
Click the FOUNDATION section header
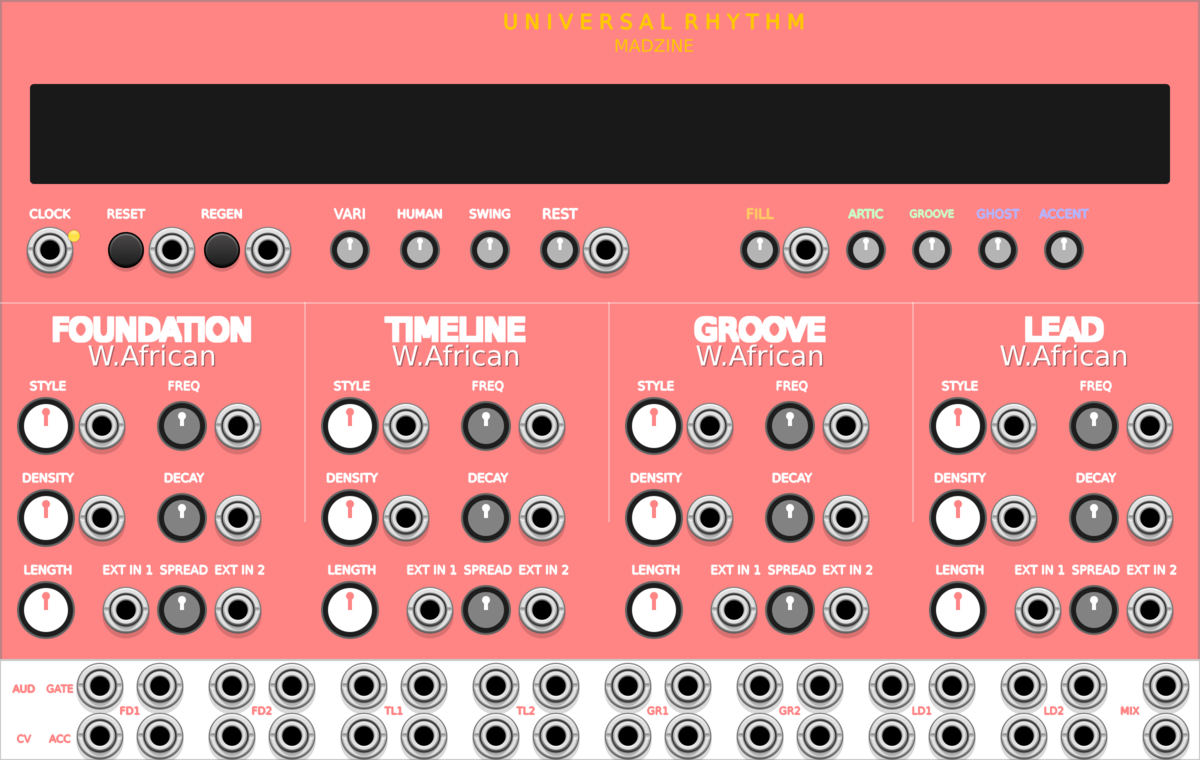coord(152,329)
